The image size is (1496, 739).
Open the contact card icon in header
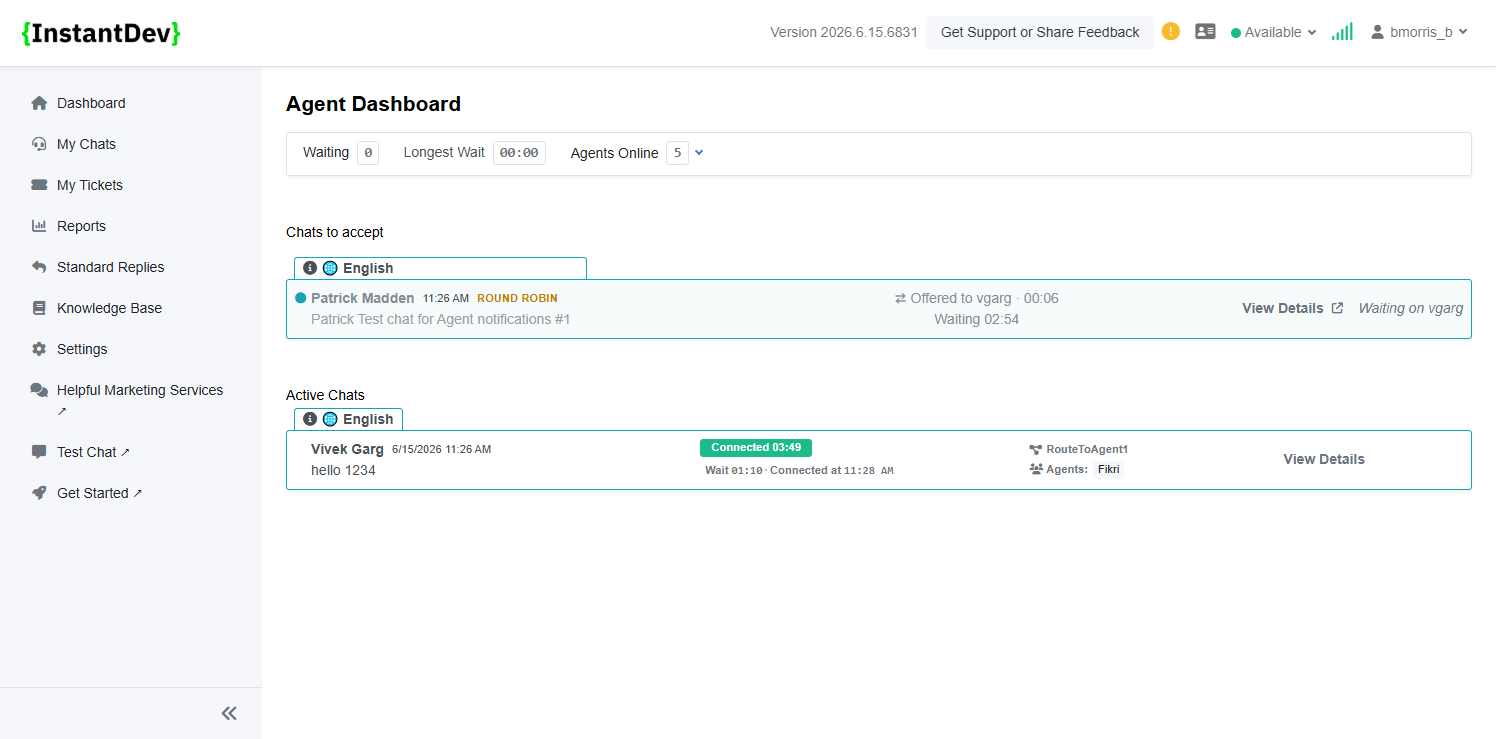[x=1205, y=32]
